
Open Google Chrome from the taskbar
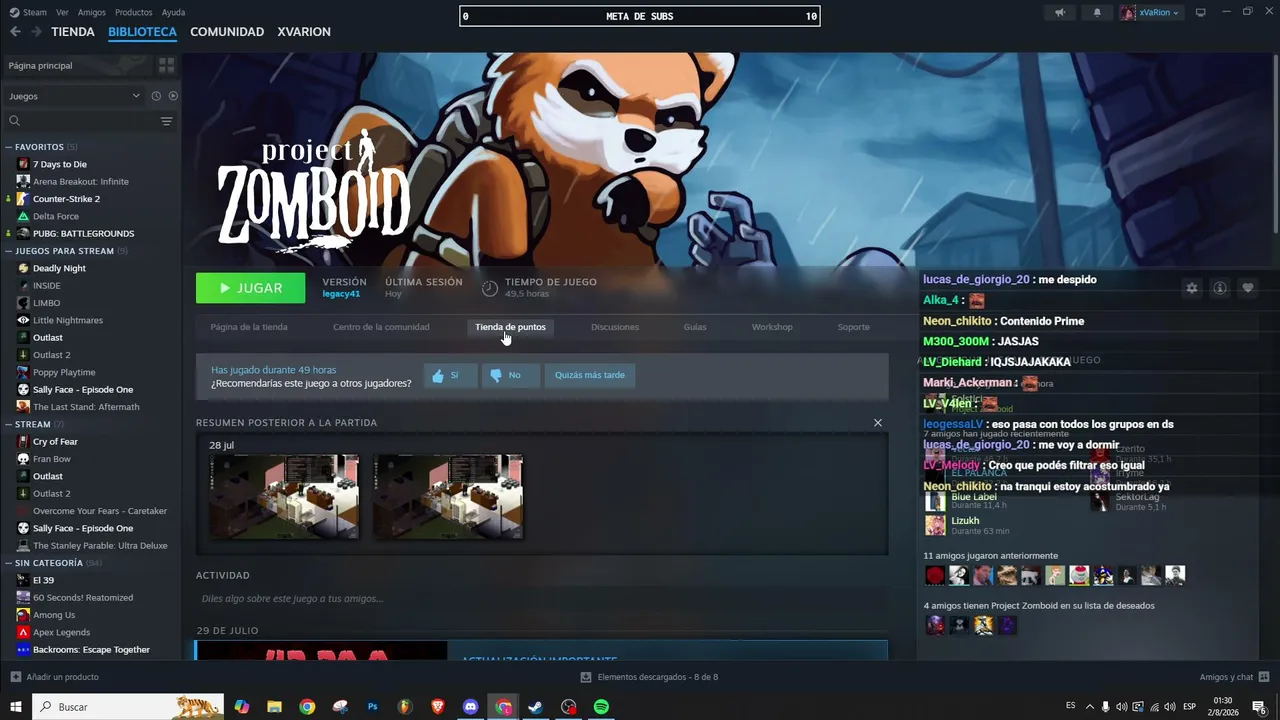[307, 707]
